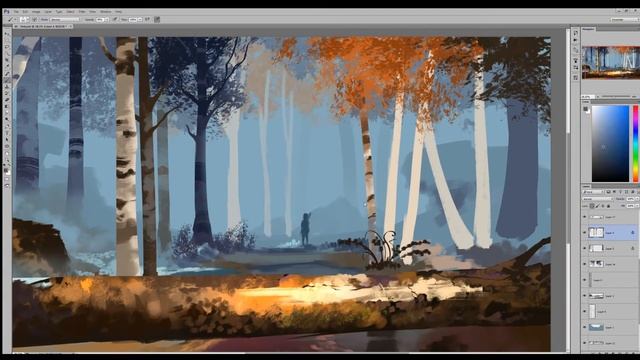Filter for shape layers in Layers panel
This screenshot has width=640, height=360.
pos(627,191)
